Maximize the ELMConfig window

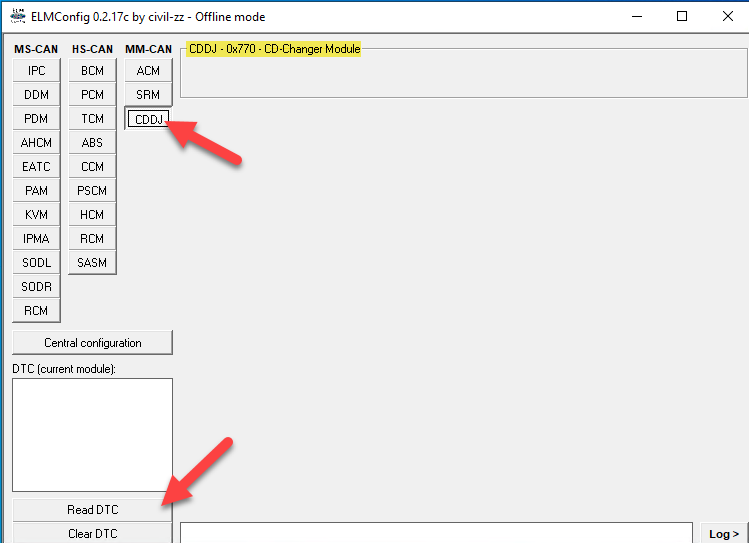click(681, 16)
